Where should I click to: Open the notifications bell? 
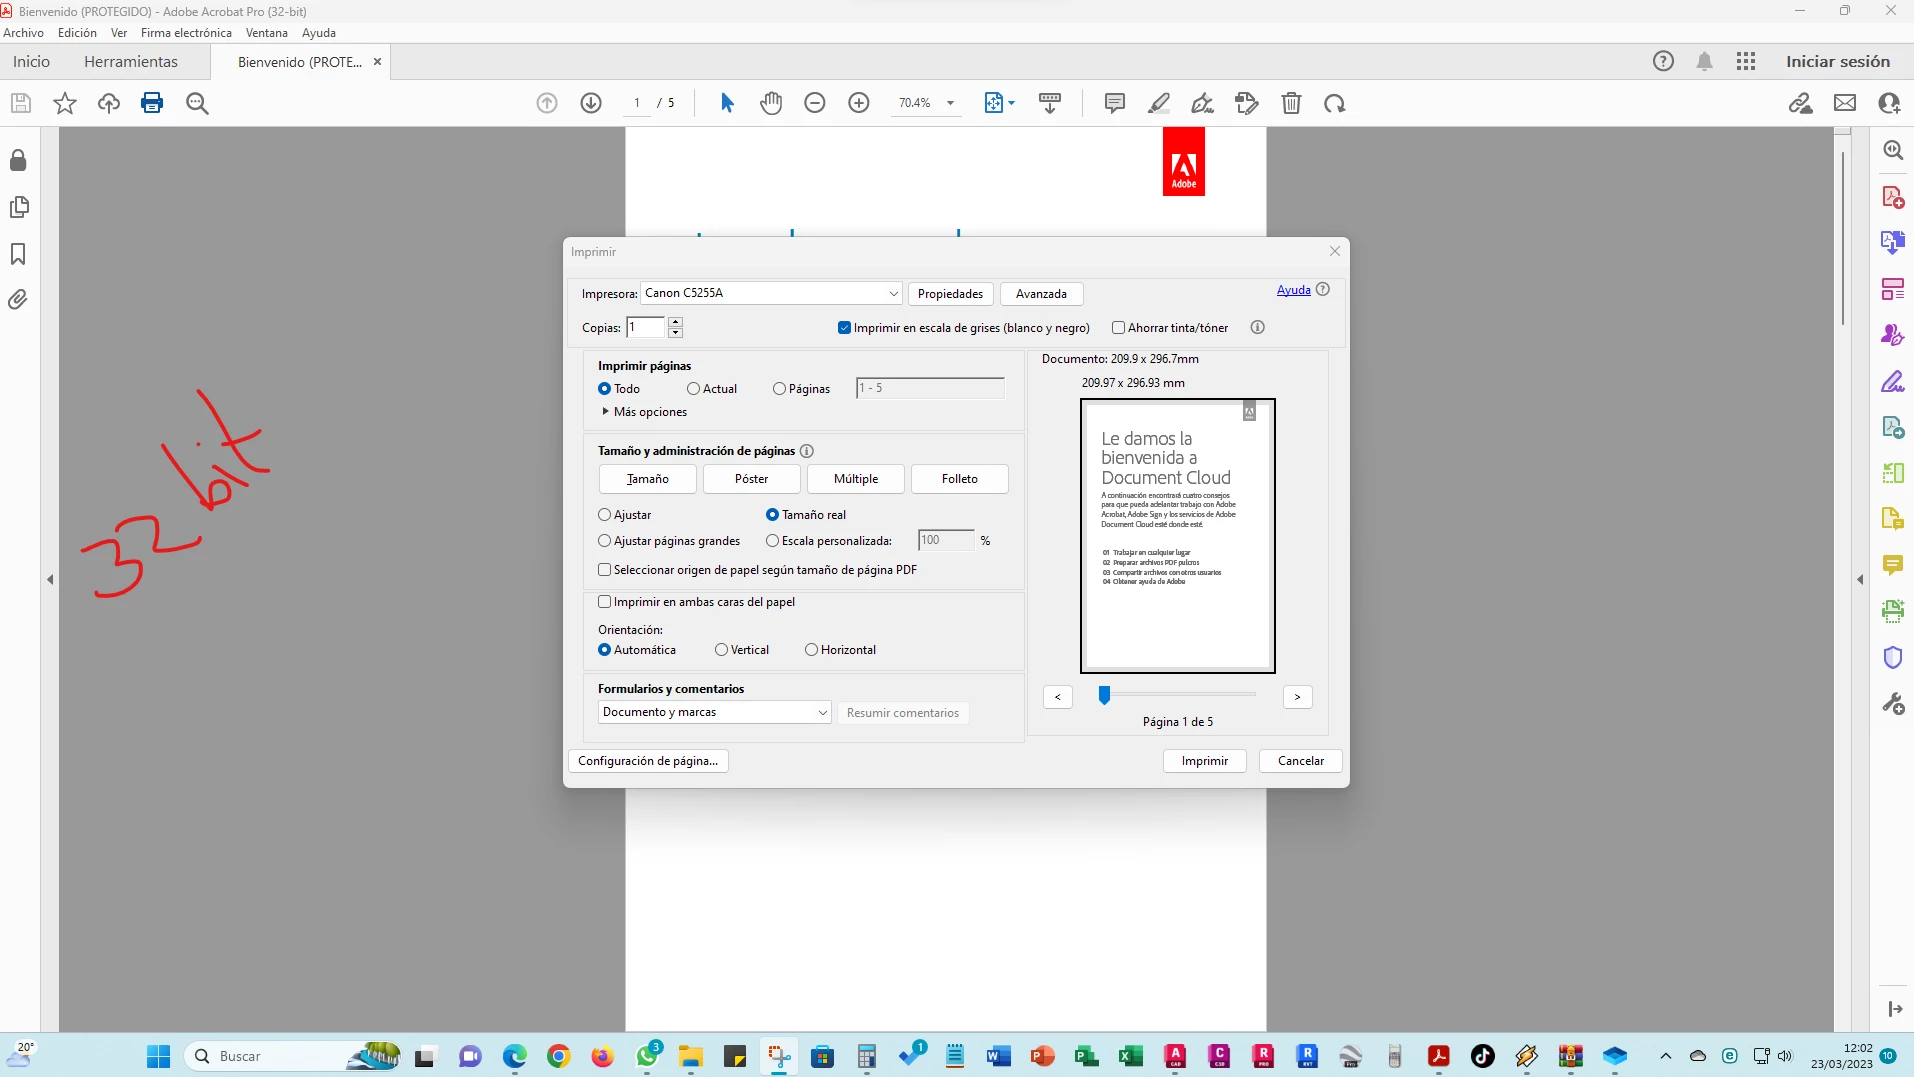tap(1705, 61)
